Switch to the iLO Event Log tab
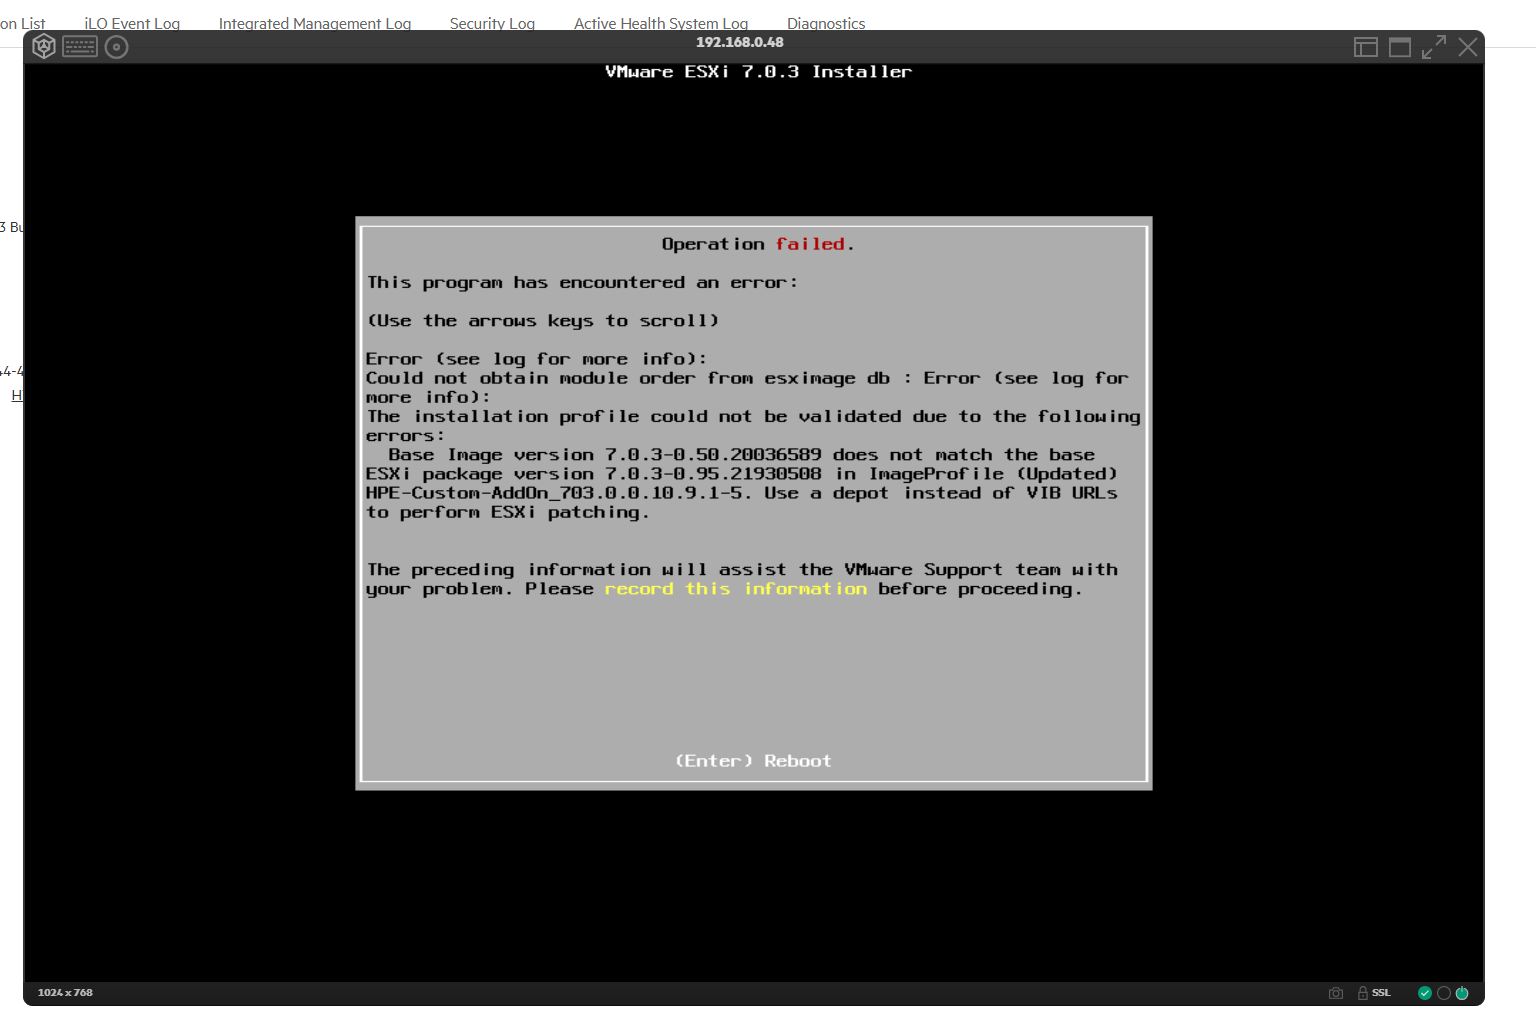Image resolution: width=1536 pixels, height=1021 pixels. [132, 23]
